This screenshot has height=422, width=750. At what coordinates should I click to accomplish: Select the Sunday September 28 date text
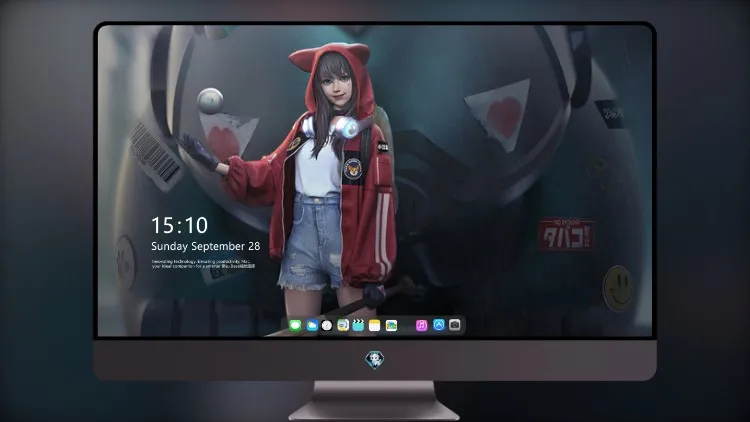pyautogui.click(x=206, y=246)
